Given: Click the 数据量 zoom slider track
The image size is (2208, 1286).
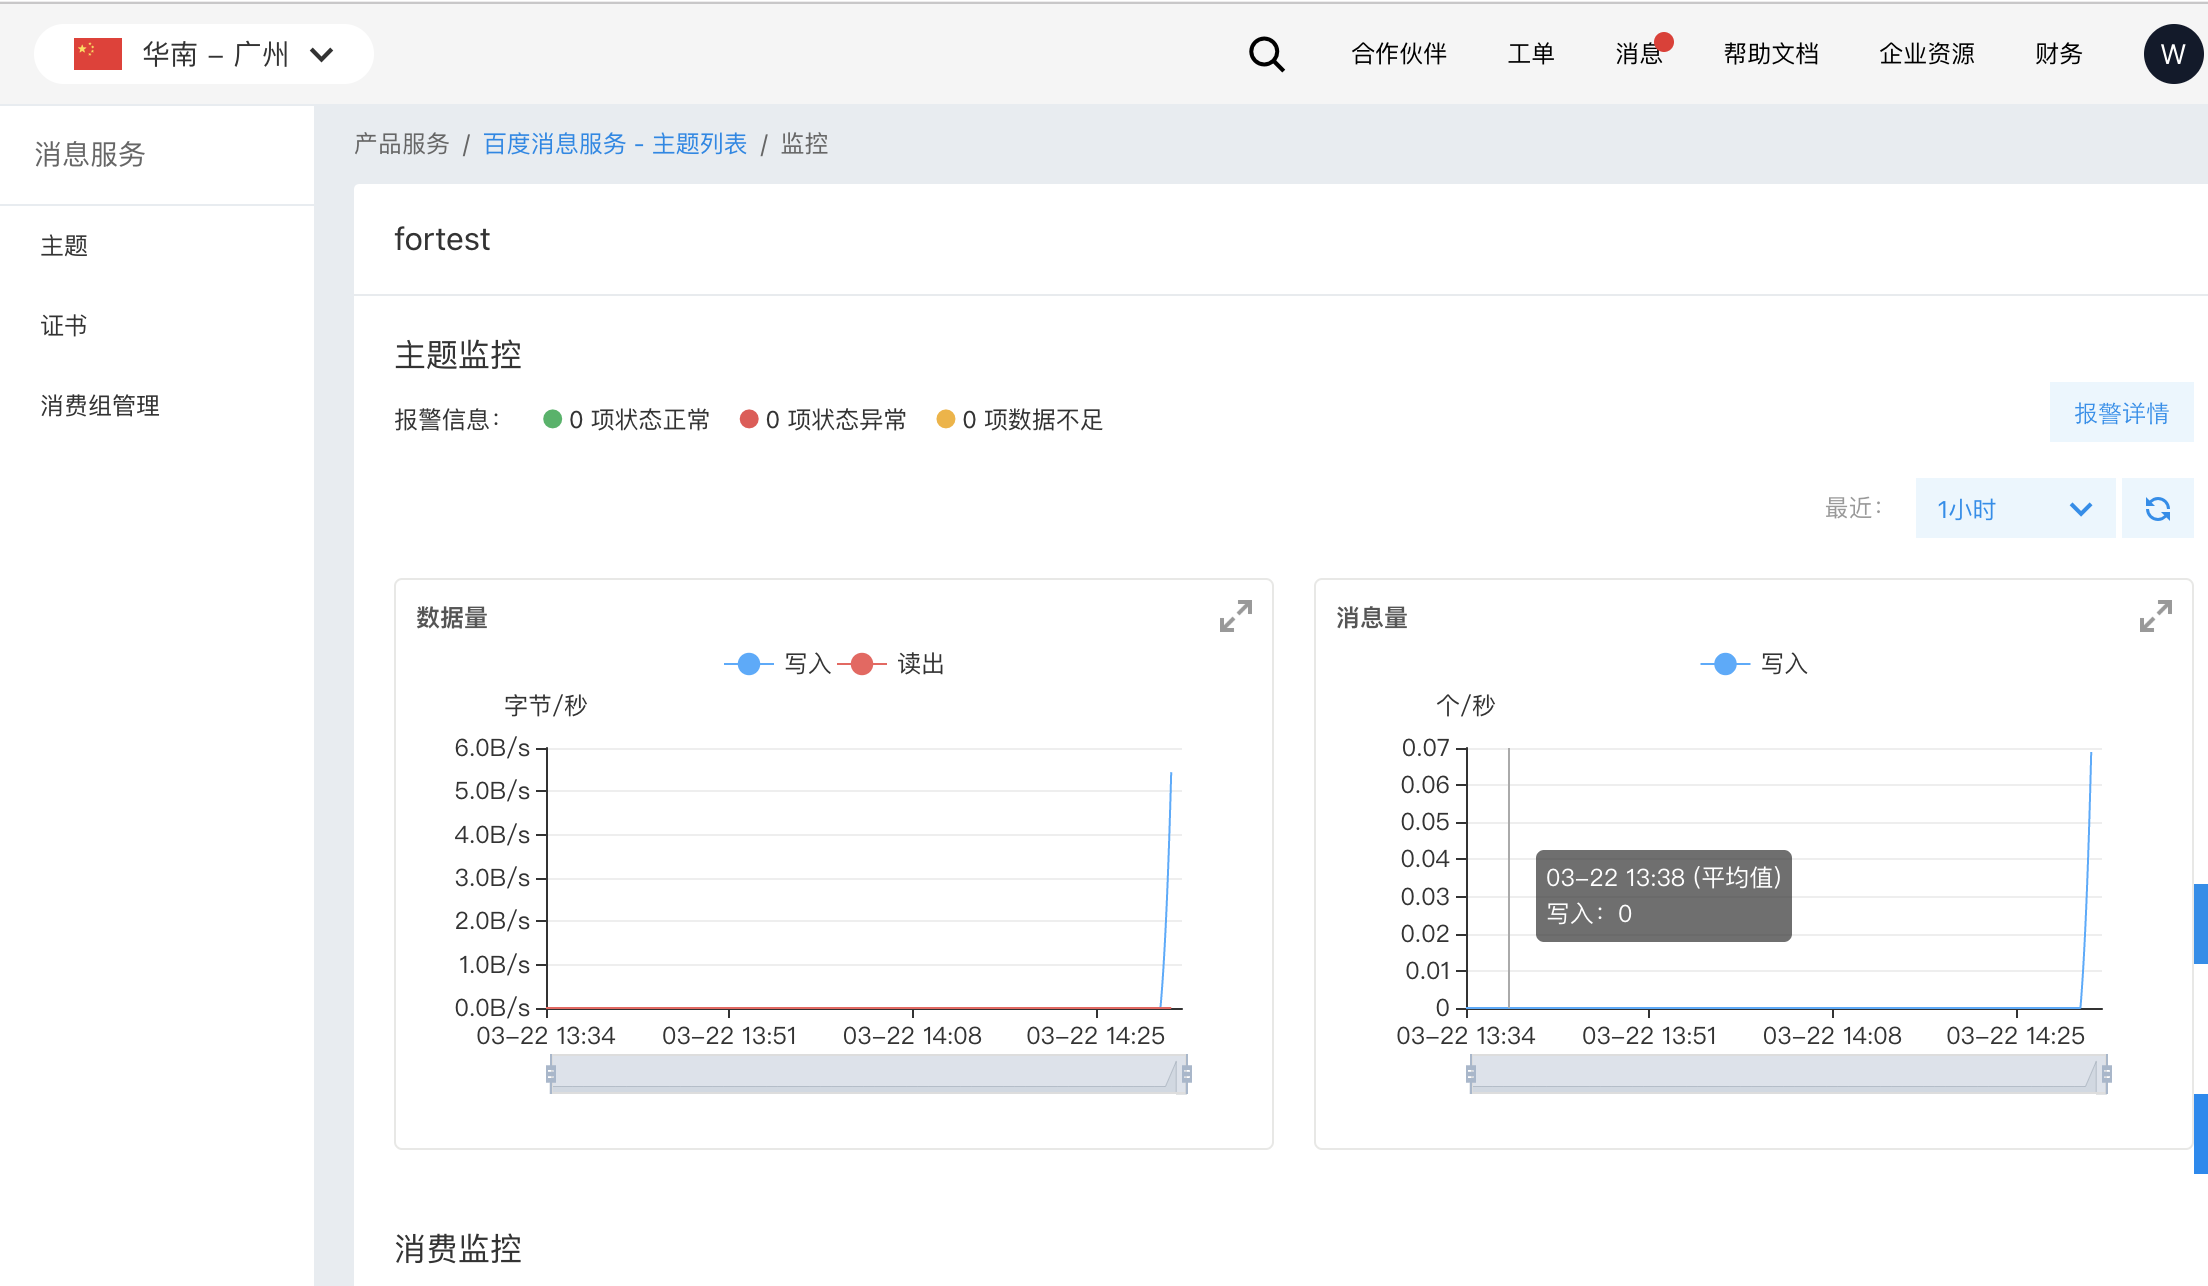Looking at the screenshot, I should [x=868, y=1074].
